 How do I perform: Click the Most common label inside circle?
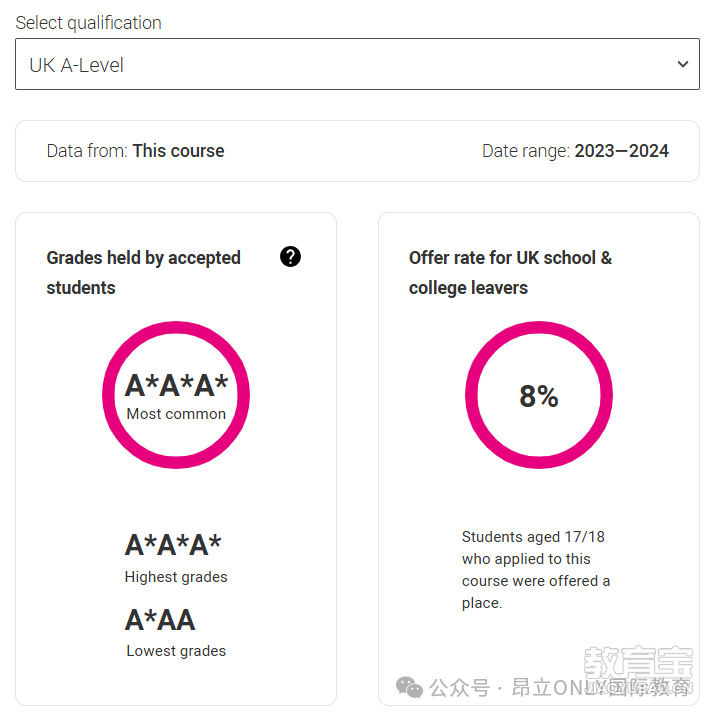click(x=176, y=414)
